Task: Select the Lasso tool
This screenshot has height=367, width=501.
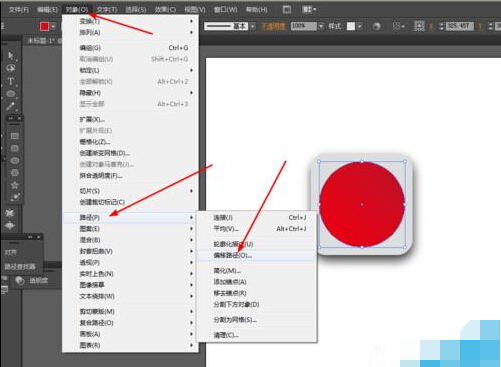Action: [x=11, y=68]
